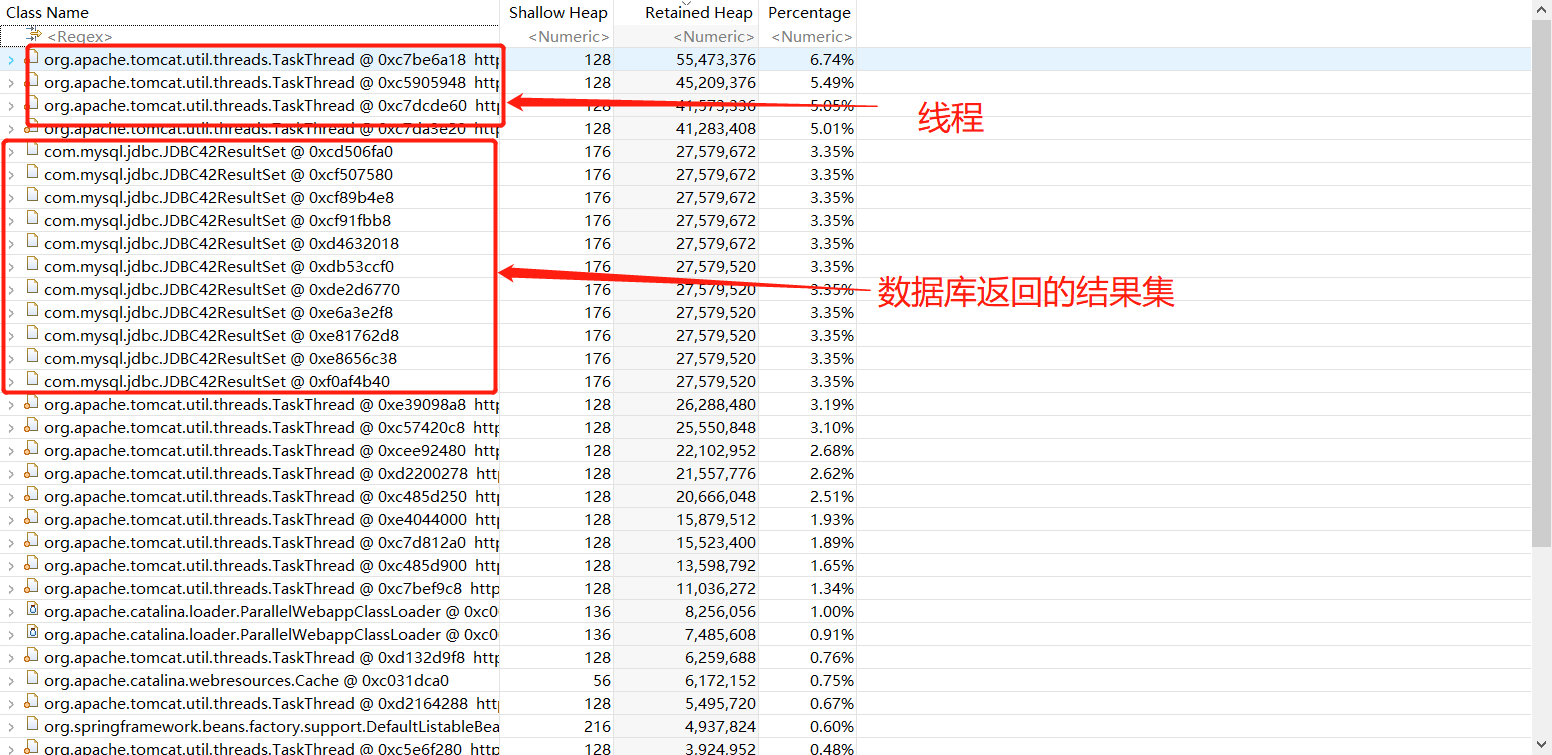Expand the TaskThread 0xc7d812a0 row
Viewport: 1552px width, 755px height.
point(11,542)
